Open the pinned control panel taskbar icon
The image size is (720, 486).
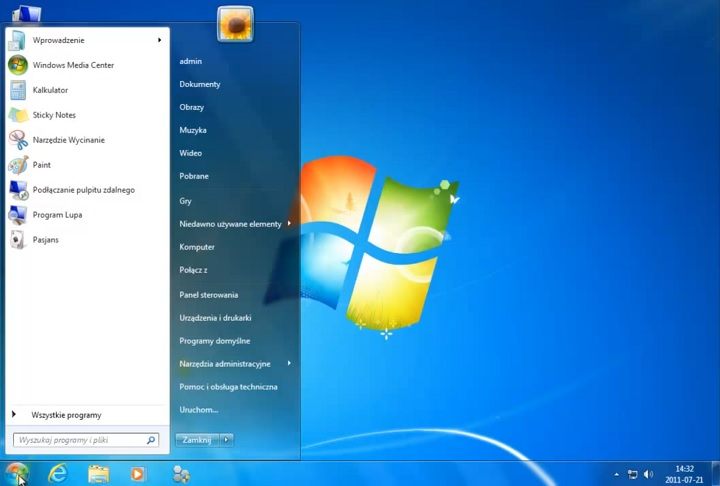[181, 474]
